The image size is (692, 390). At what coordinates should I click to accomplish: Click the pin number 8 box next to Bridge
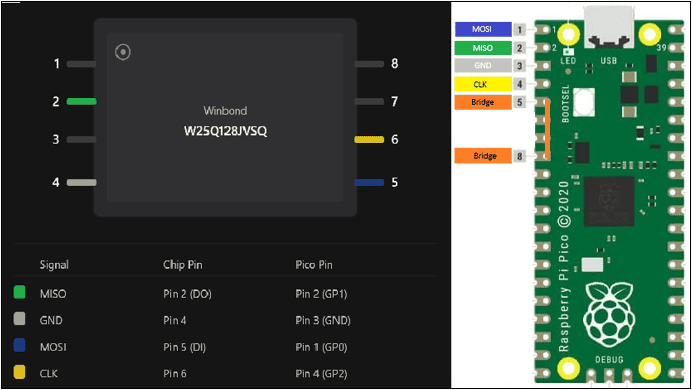point(520,156)
